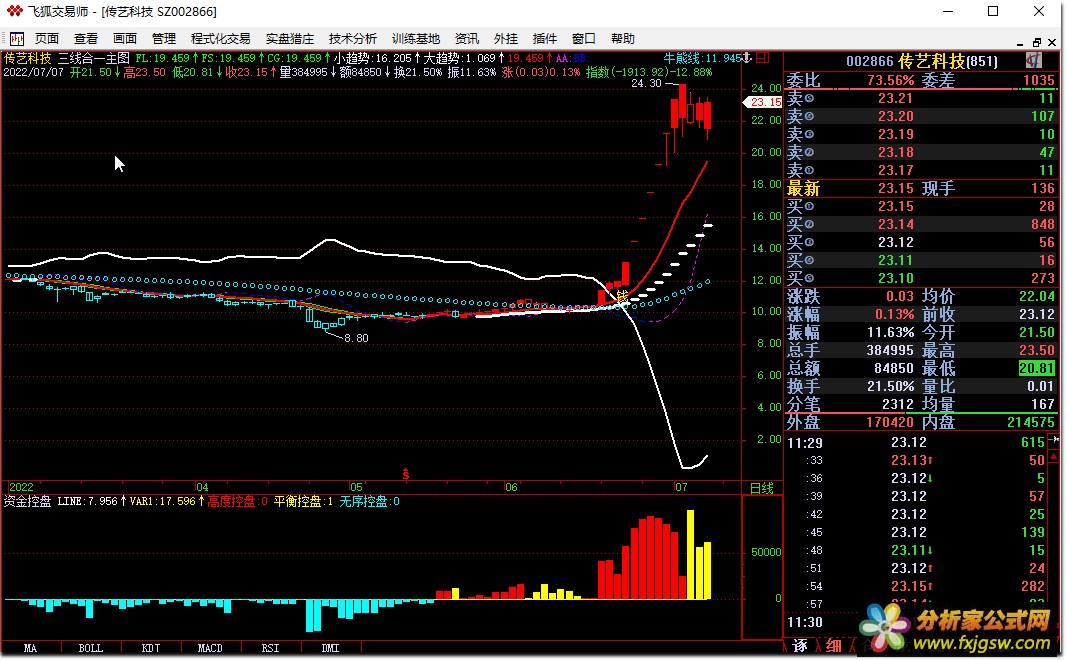This screenshot has width=1067, height=660.
Task: Click the red up-triangle in trade list scrollbar
Action: 1055,458
